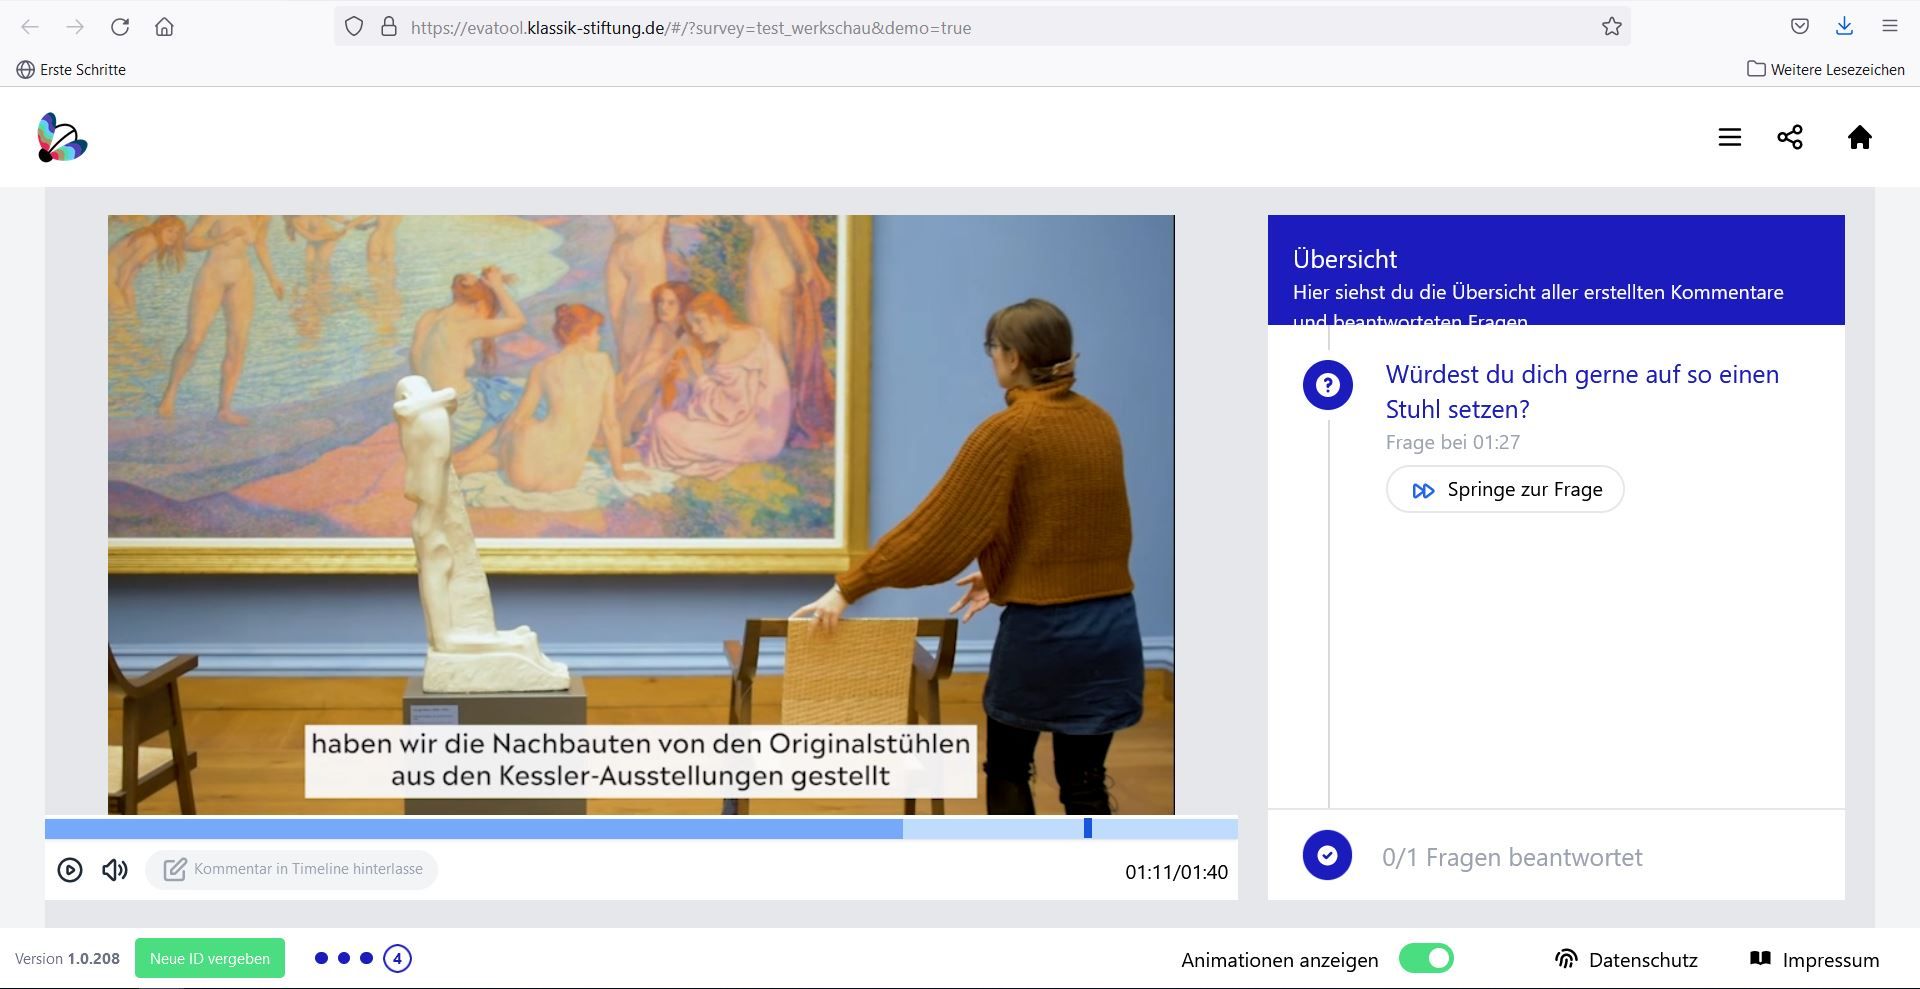The image size is (1920, 989).
Task: Bookmark this page with star icon
Action: [1611, 27]
